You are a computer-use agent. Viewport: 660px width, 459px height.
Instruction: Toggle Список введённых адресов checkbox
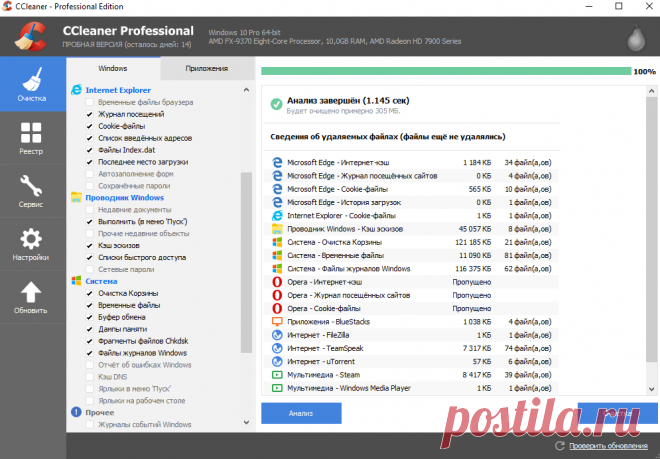pos(89,138)
